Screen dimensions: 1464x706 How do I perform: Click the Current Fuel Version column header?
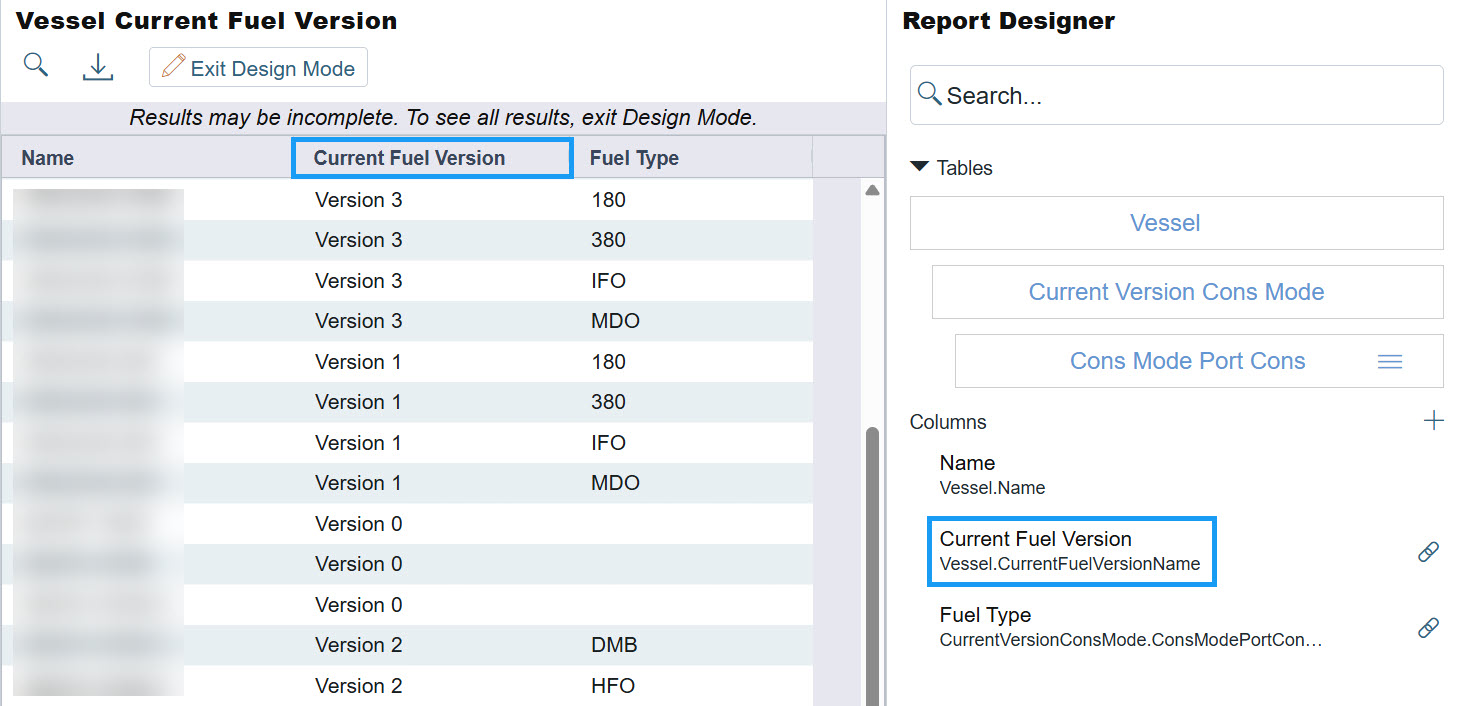[x=409, y=158]
